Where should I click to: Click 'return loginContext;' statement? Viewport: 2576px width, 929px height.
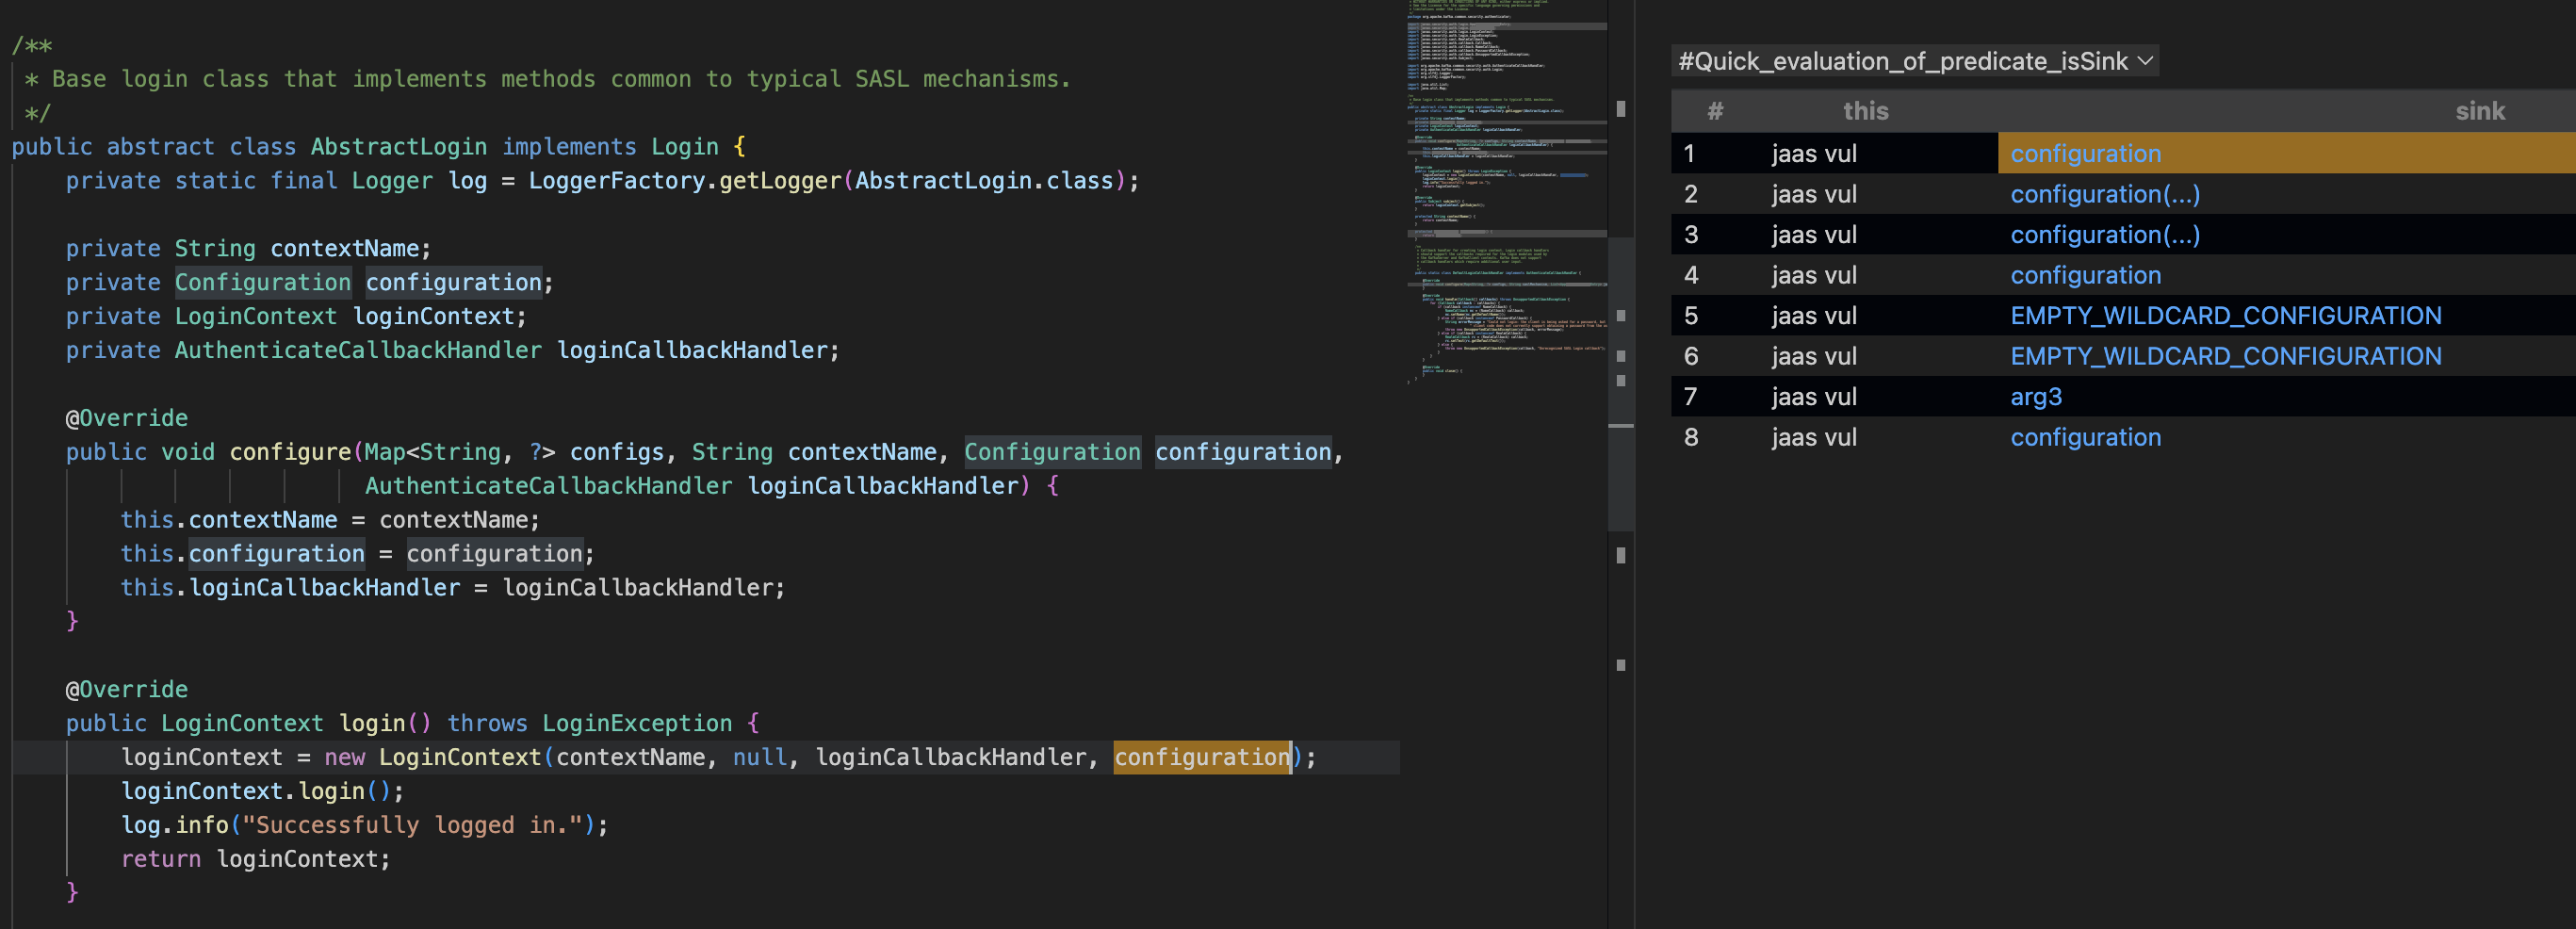(255, 859)
